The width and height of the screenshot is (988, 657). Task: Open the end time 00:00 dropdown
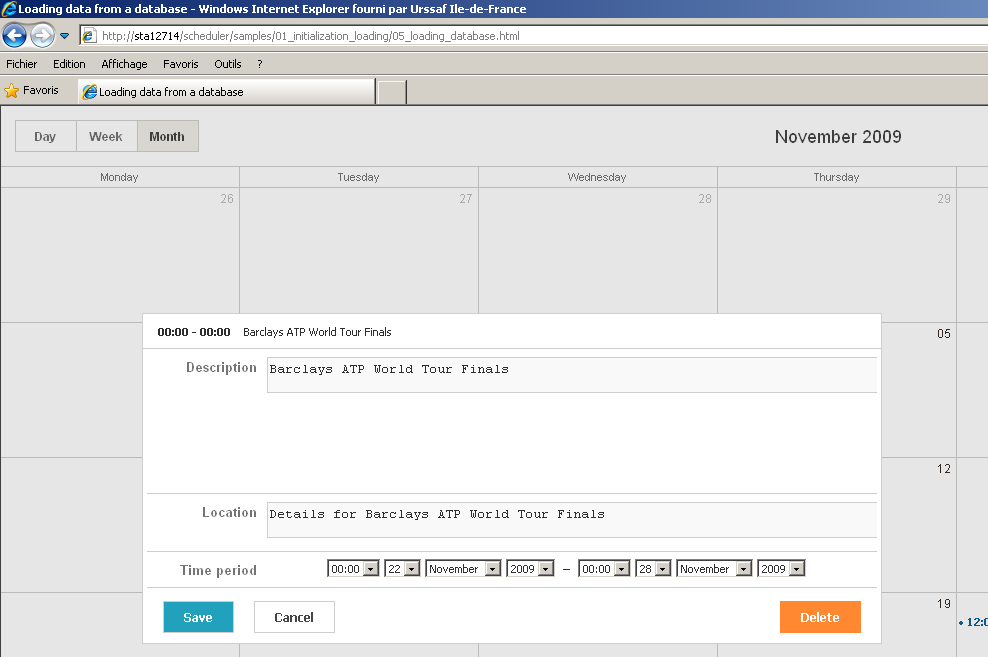point(604,569)
